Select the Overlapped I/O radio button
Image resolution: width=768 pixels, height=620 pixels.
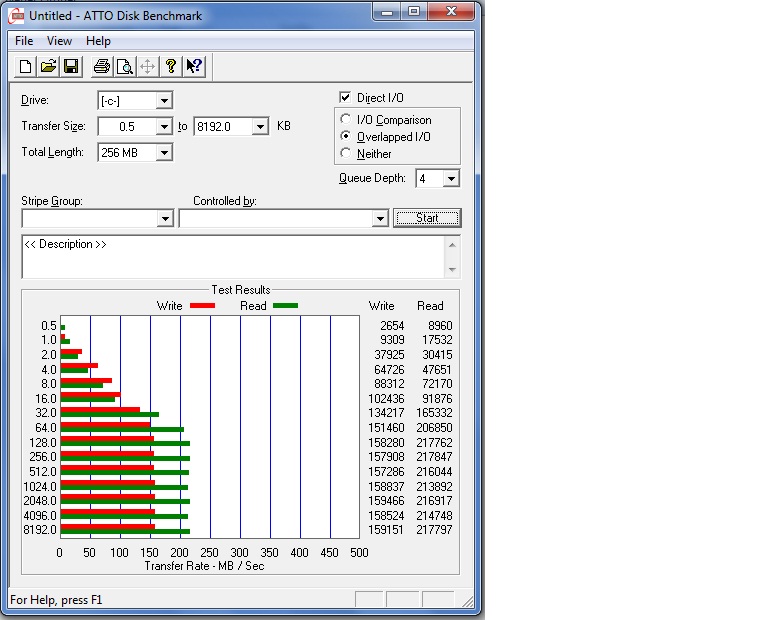point(345,136)
